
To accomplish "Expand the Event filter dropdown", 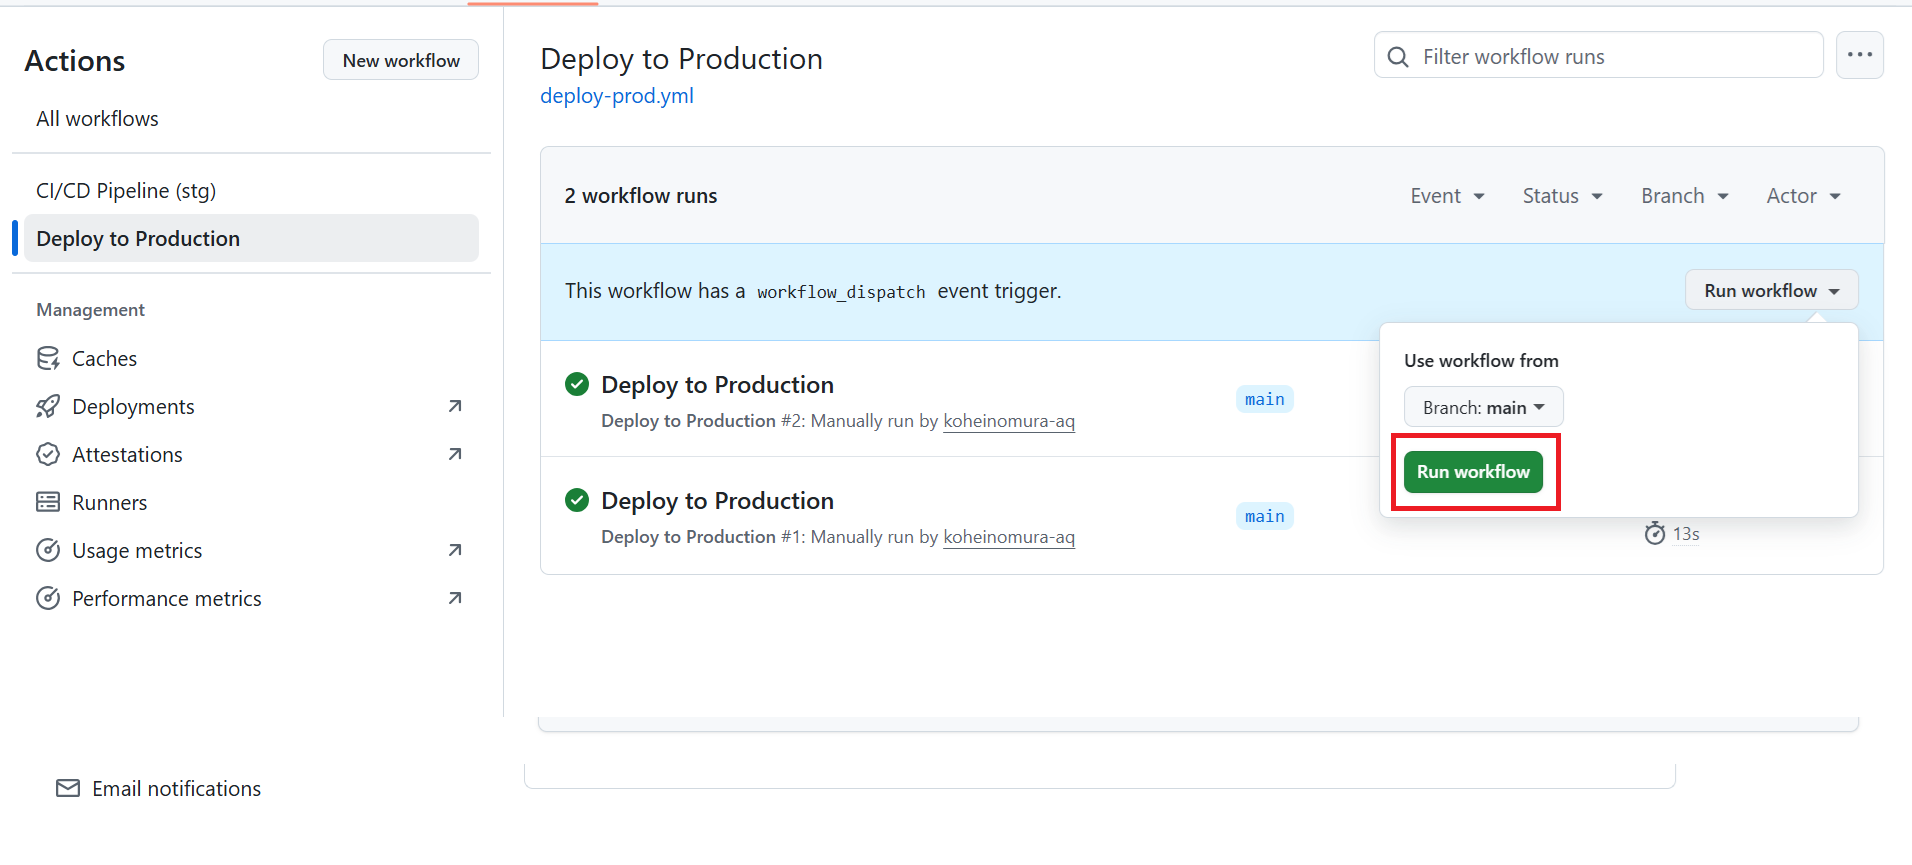I will 1447,196.
